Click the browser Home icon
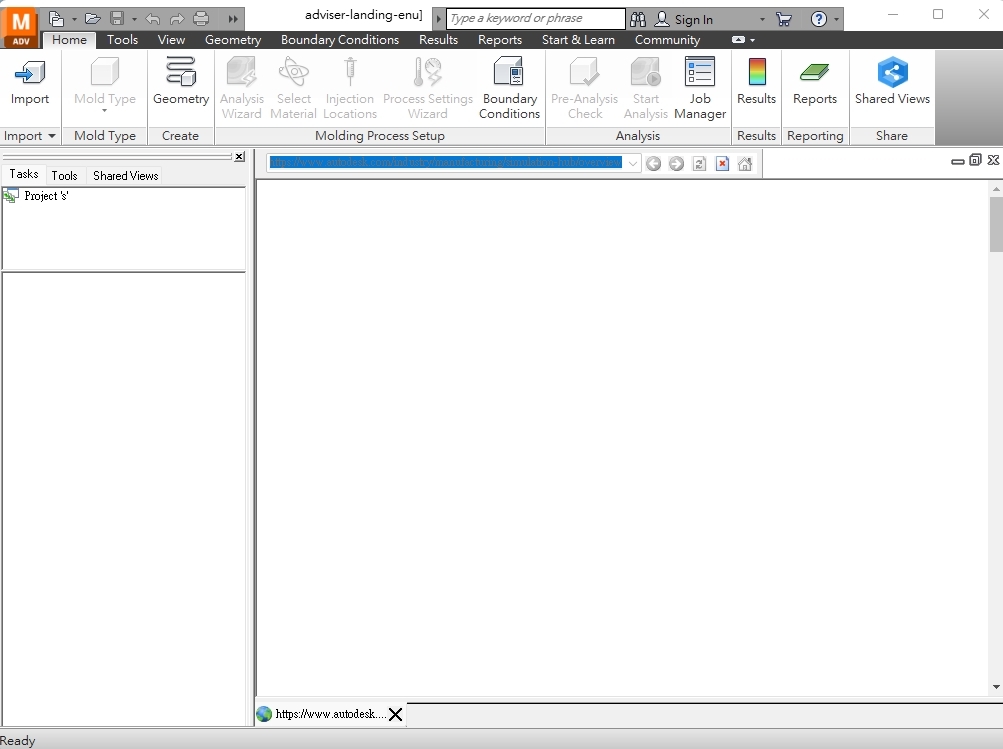 coord(745,164)
